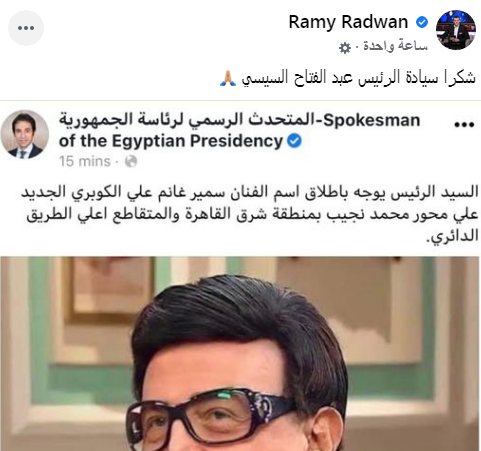Visit the Ramy Radwan profile name link
The height and width of the screenshot is (451, 481).
[348, 22]
